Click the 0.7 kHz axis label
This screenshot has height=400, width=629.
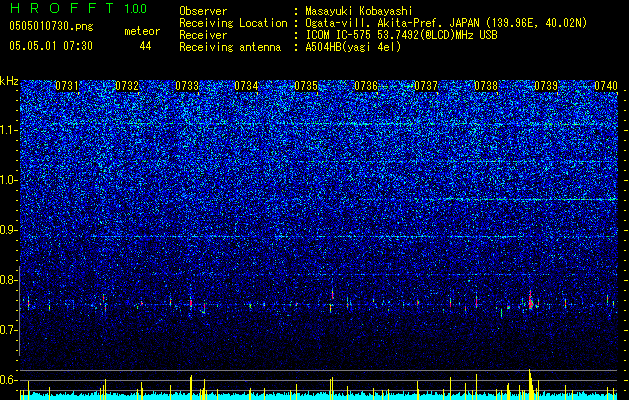click(x=9, y=330)
